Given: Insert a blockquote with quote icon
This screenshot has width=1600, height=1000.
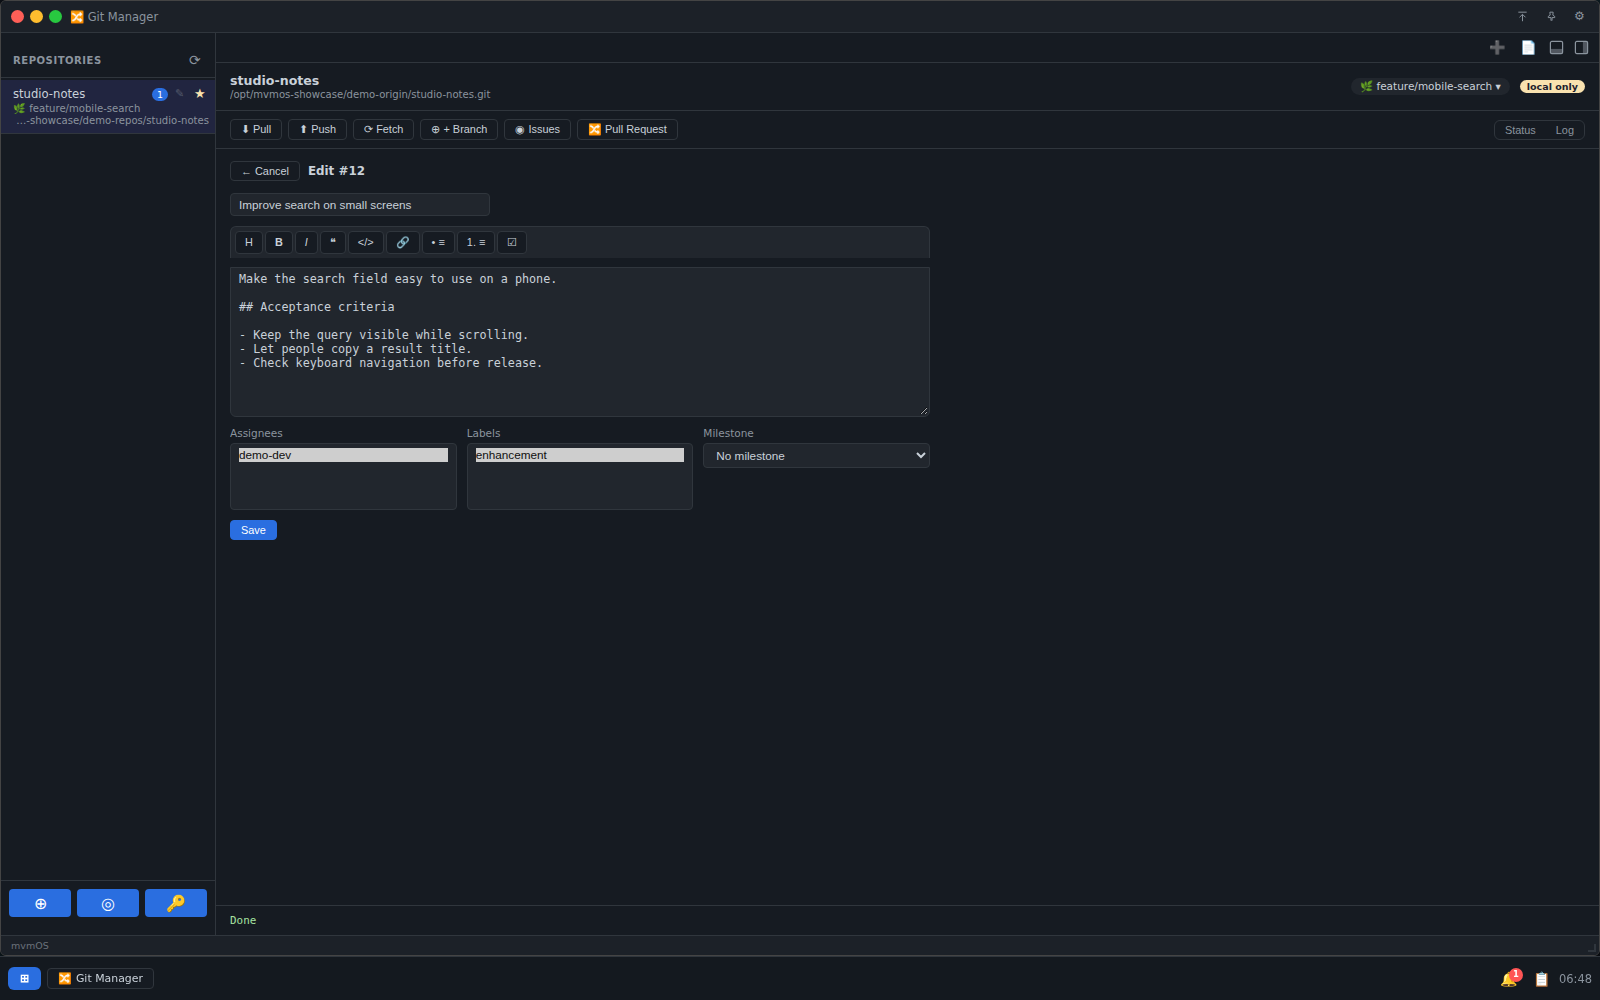Looking at the screenshot, I should 333,242.
